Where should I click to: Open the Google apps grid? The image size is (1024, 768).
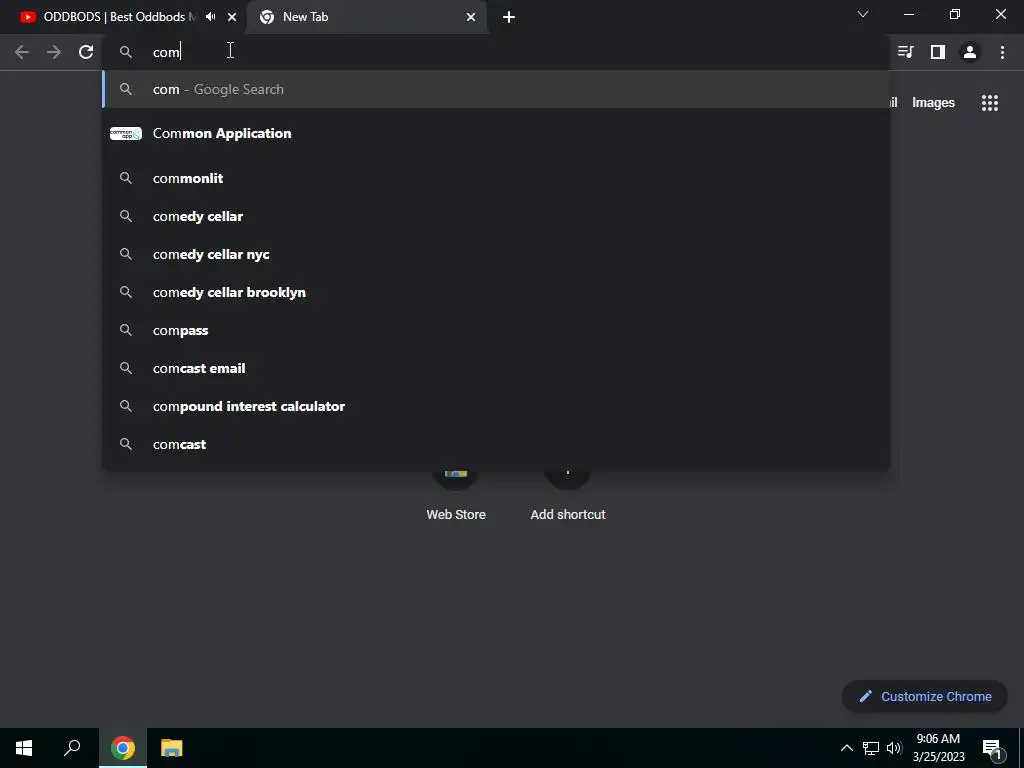990,103
